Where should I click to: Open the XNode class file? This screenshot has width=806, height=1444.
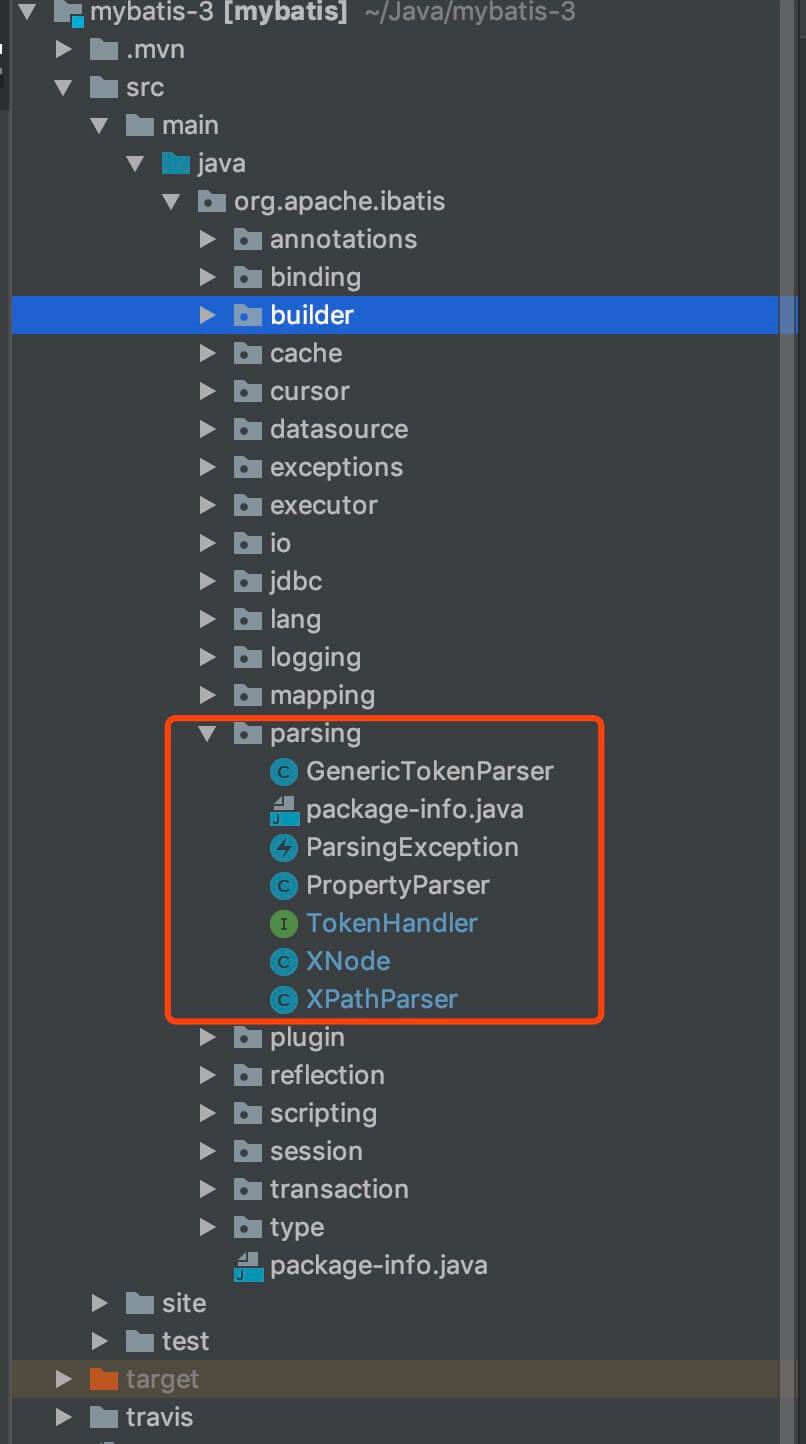click(x=348, y=961)
